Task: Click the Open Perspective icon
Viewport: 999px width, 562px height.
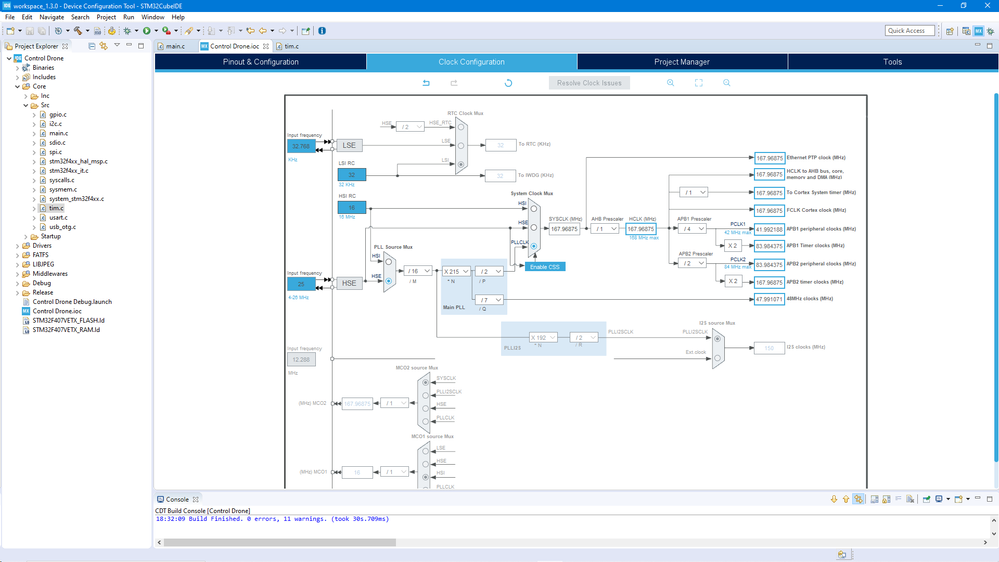Action: [949, 31]
